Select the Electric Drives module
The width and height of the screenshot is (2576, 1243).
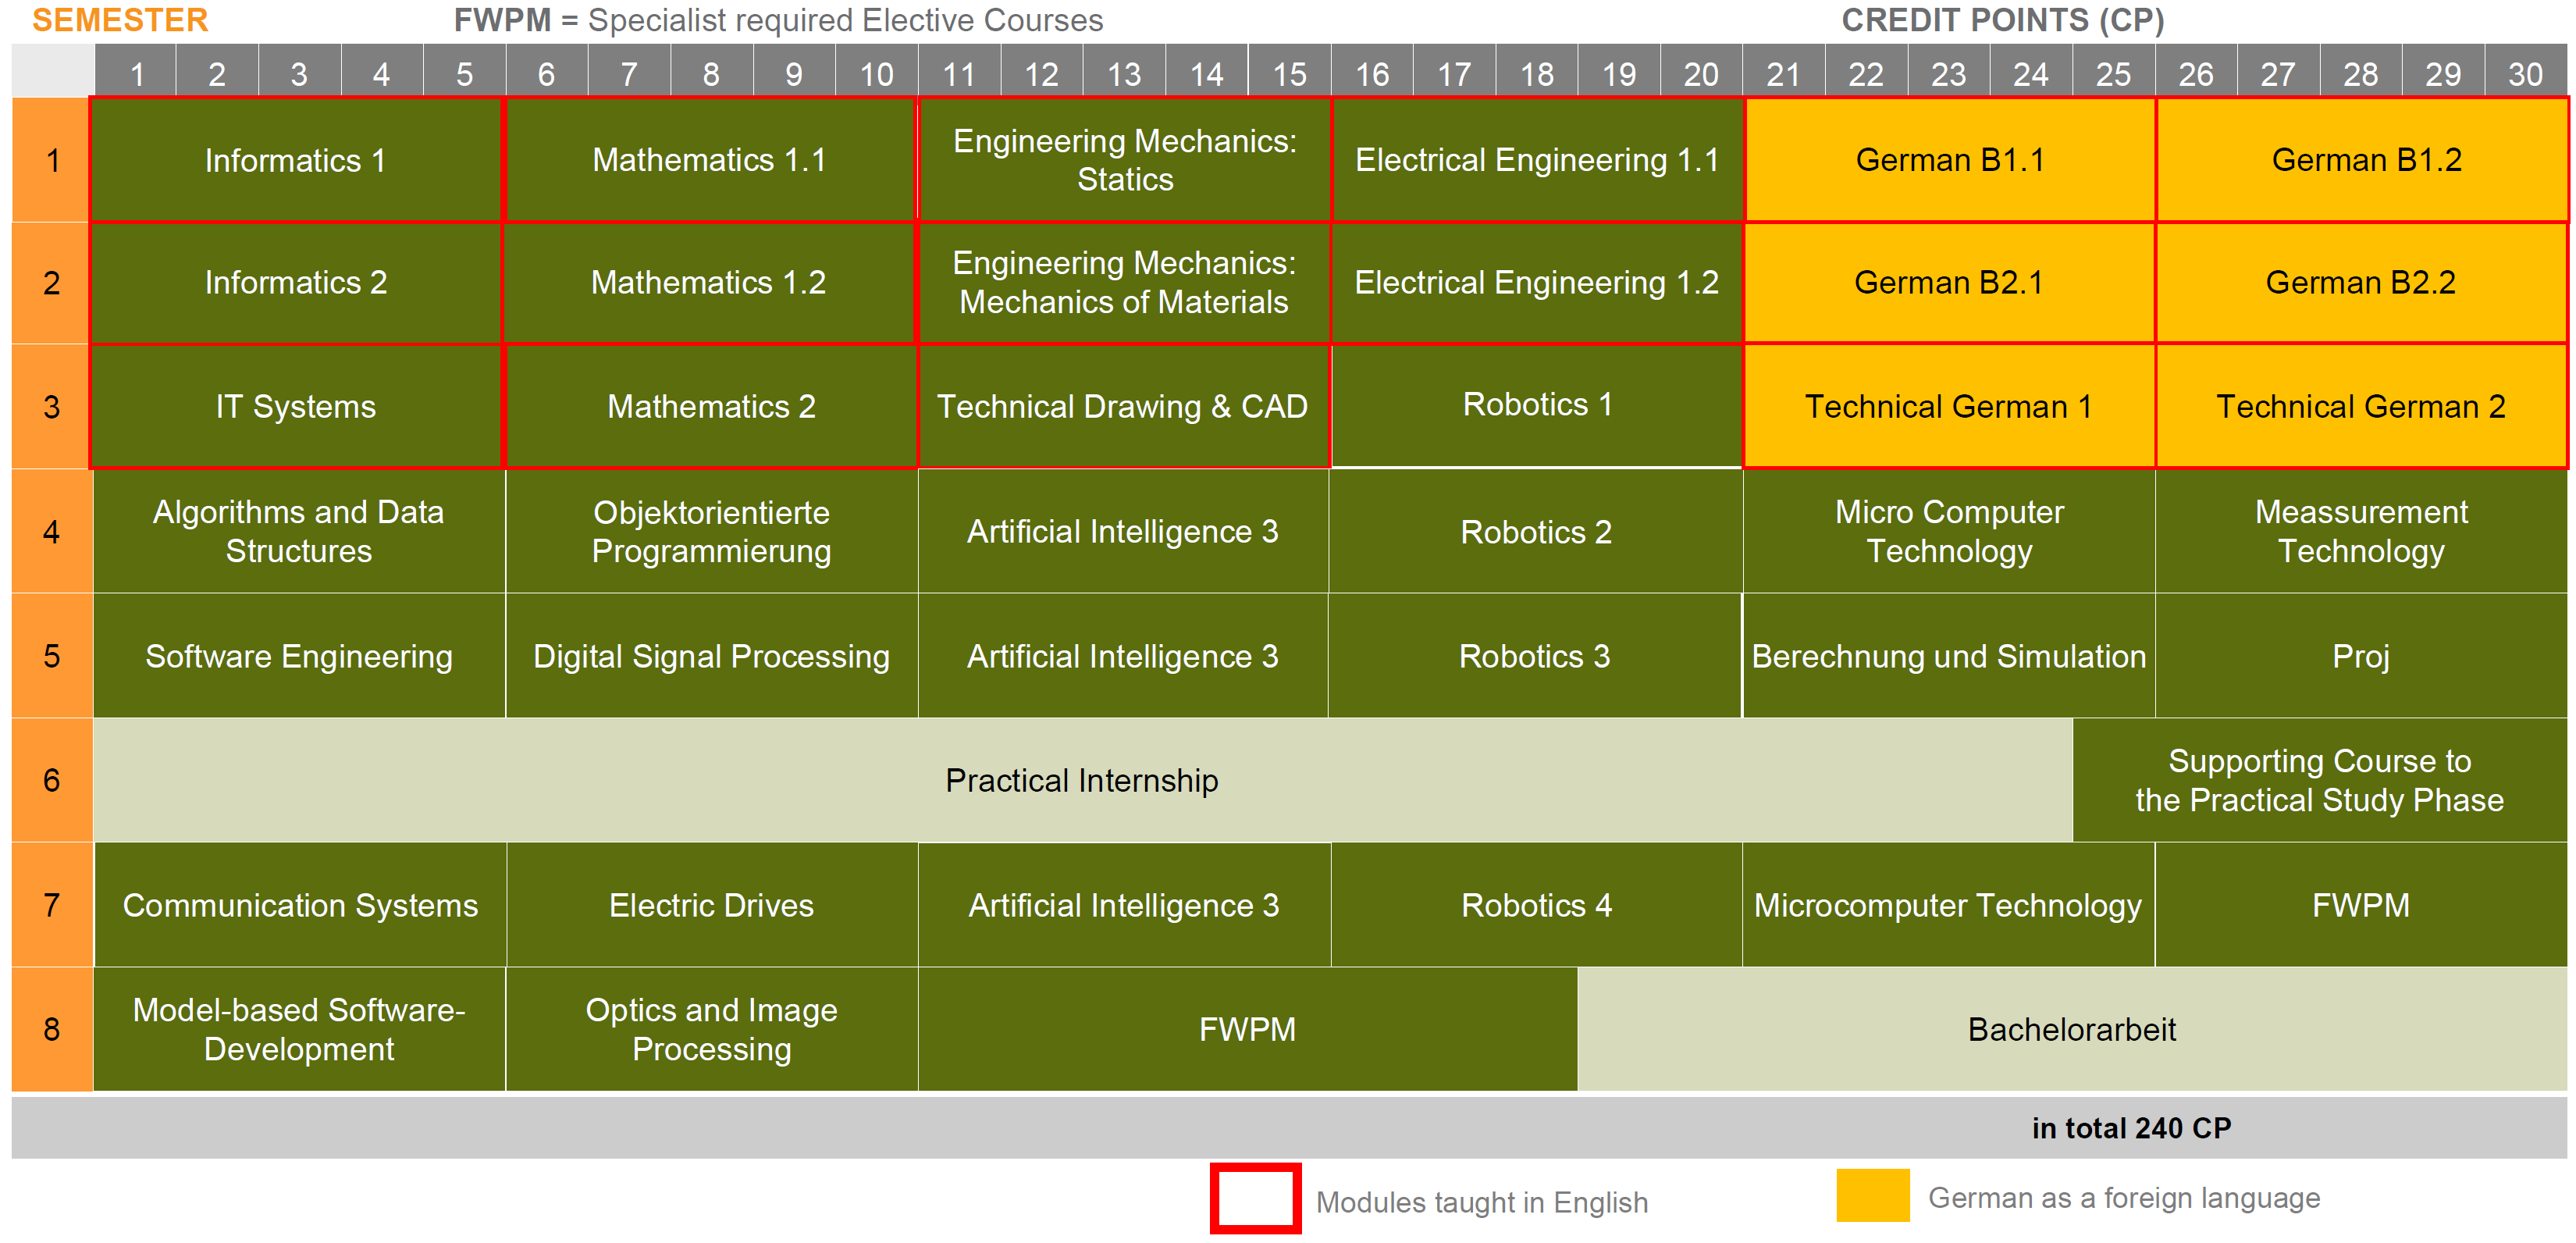pyautogui.click(x=711, y=905)
